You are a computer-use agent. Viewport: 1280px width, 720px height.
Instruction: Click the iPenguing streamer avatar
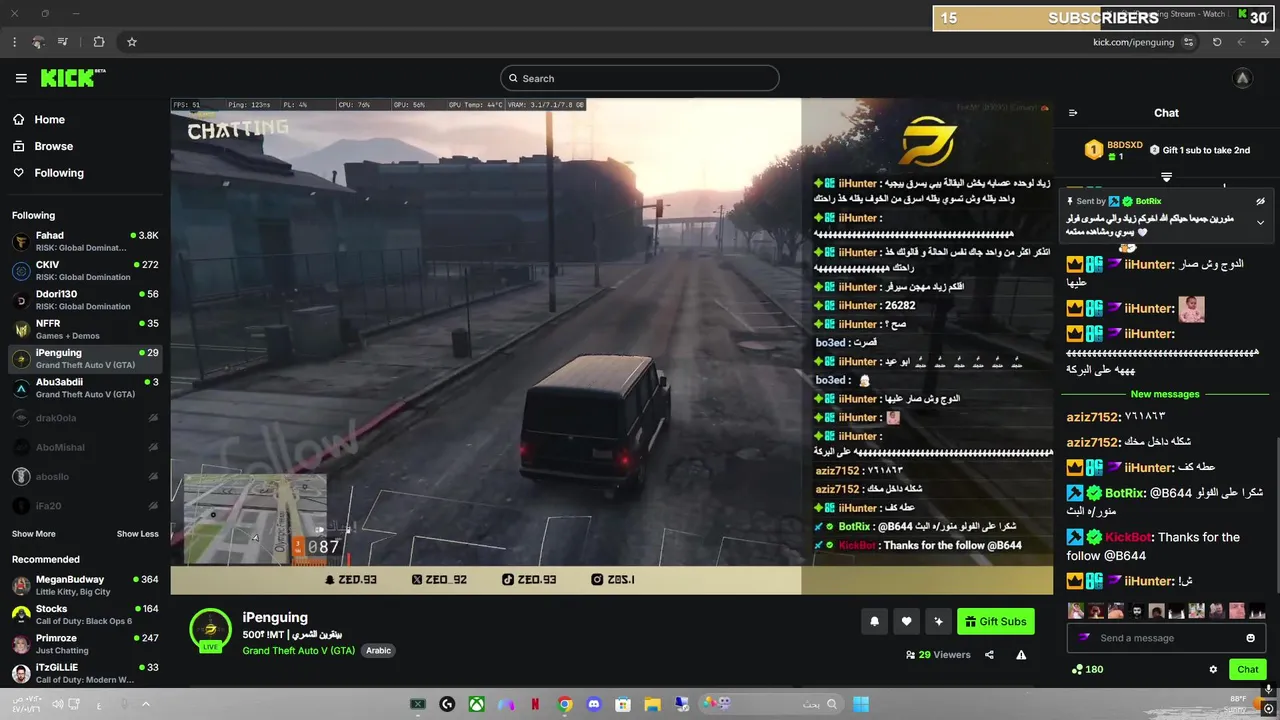pos(210,629)
